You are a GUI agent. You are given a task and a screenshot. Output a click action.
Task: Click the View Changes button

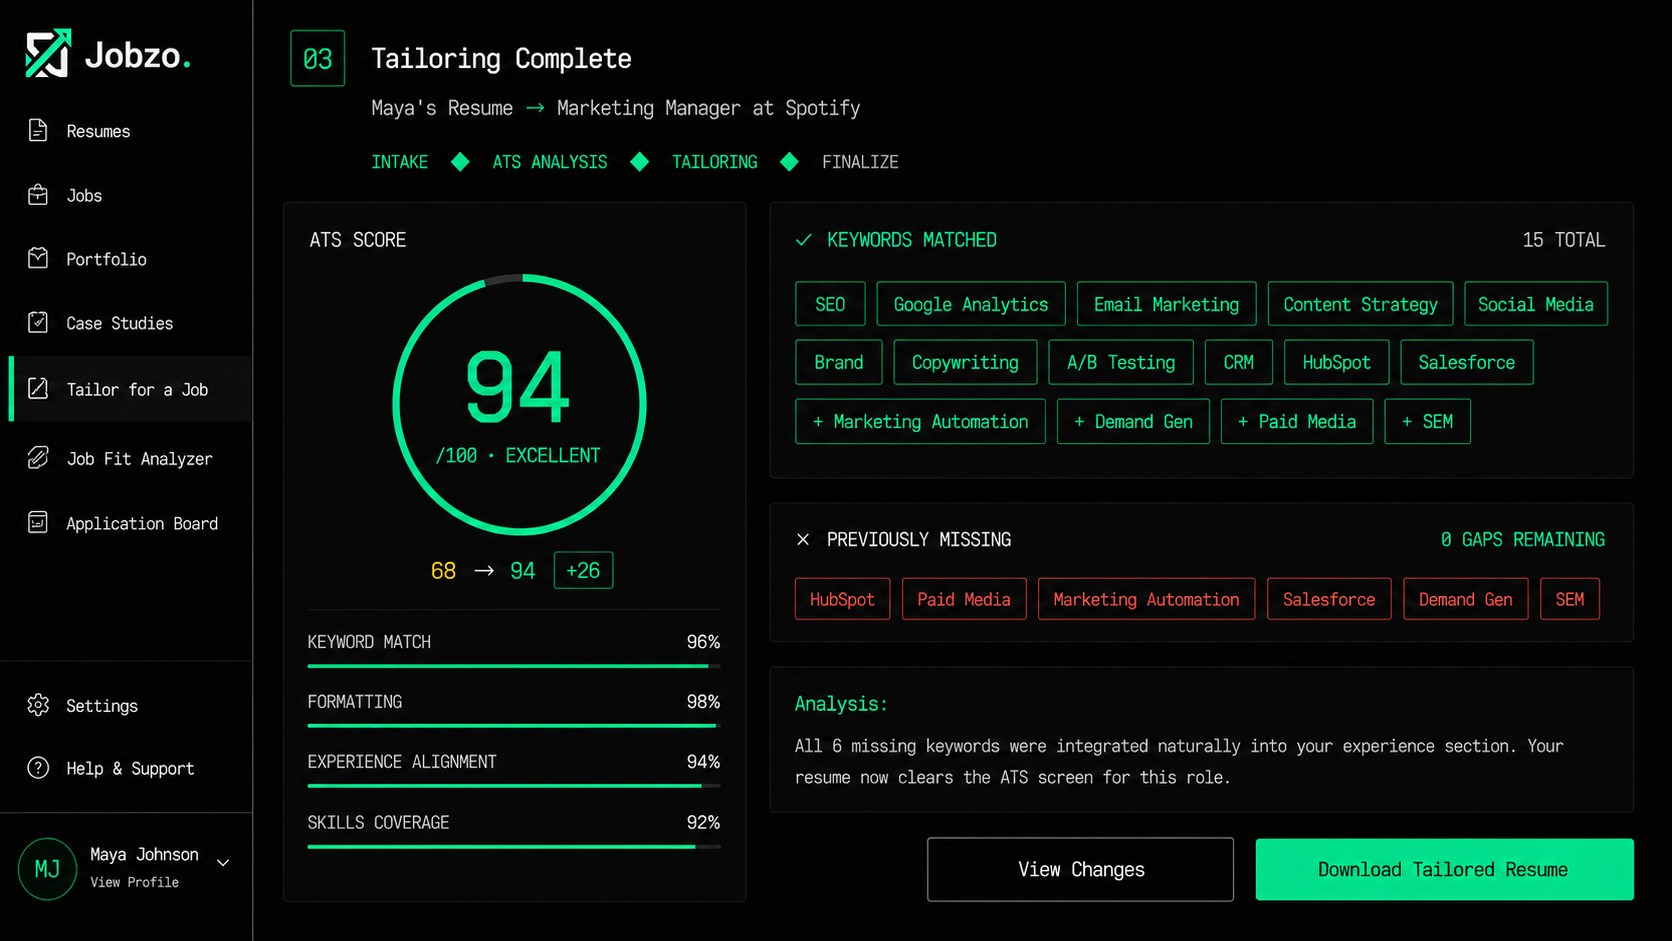(1080, 869)
